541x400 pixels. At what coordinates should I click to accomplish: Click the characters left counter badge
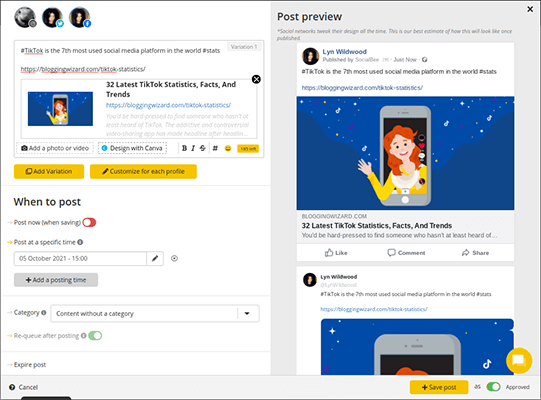point(248,149)
